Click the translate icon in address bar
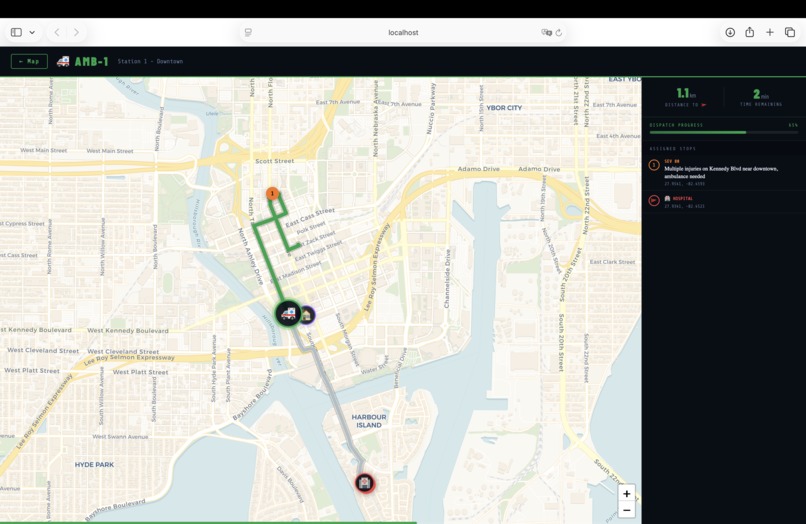Image resolution: width=806 pixels, height=524 pixels. pos(546,32)
